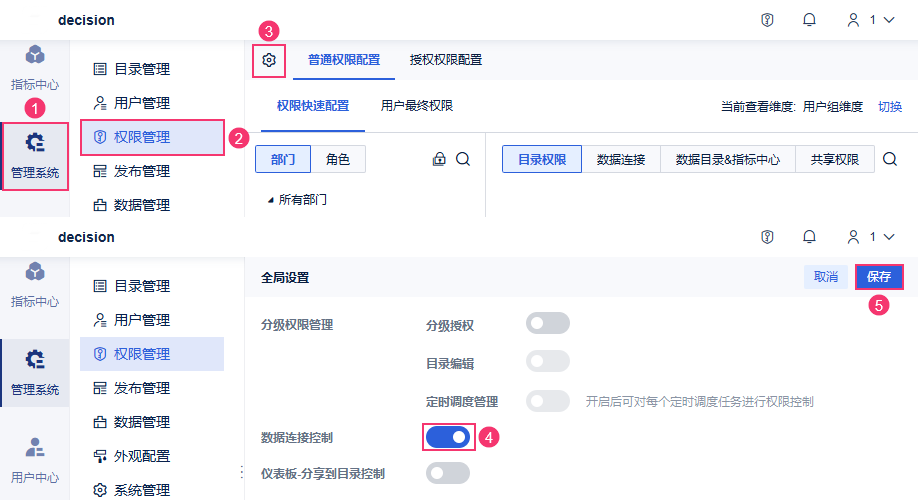Open 用户中心 in the left sidebar

click(x=35, y=459)
